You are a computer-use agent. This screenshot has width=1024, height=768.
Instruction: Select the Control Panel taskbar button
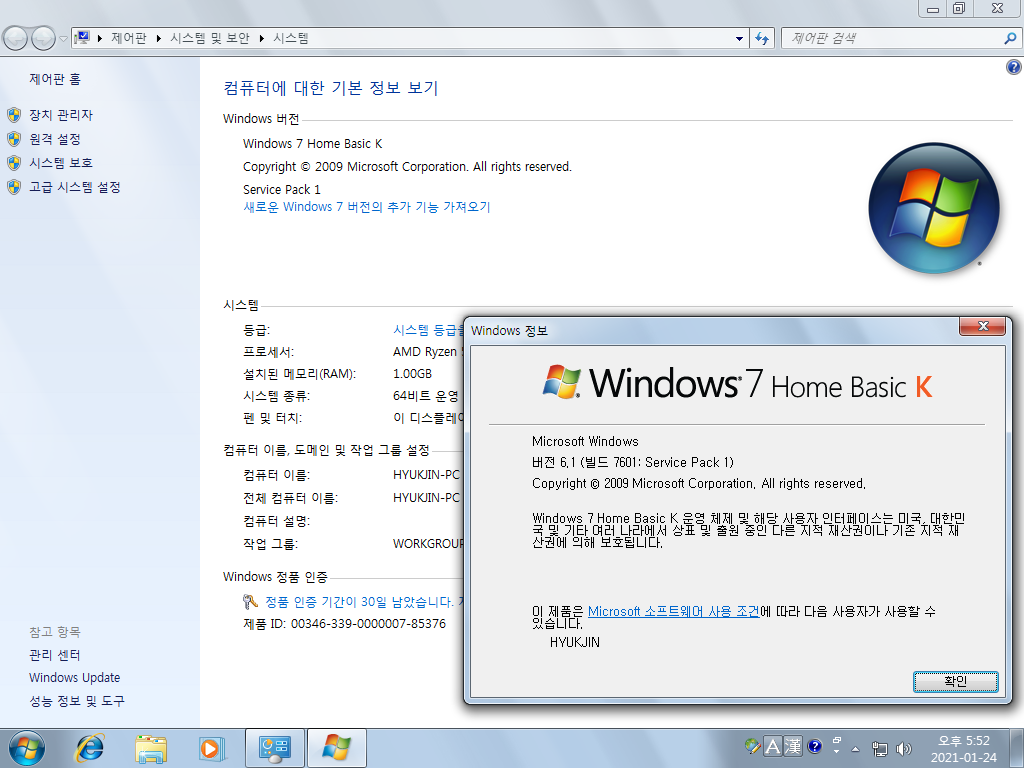pos(274,748)
